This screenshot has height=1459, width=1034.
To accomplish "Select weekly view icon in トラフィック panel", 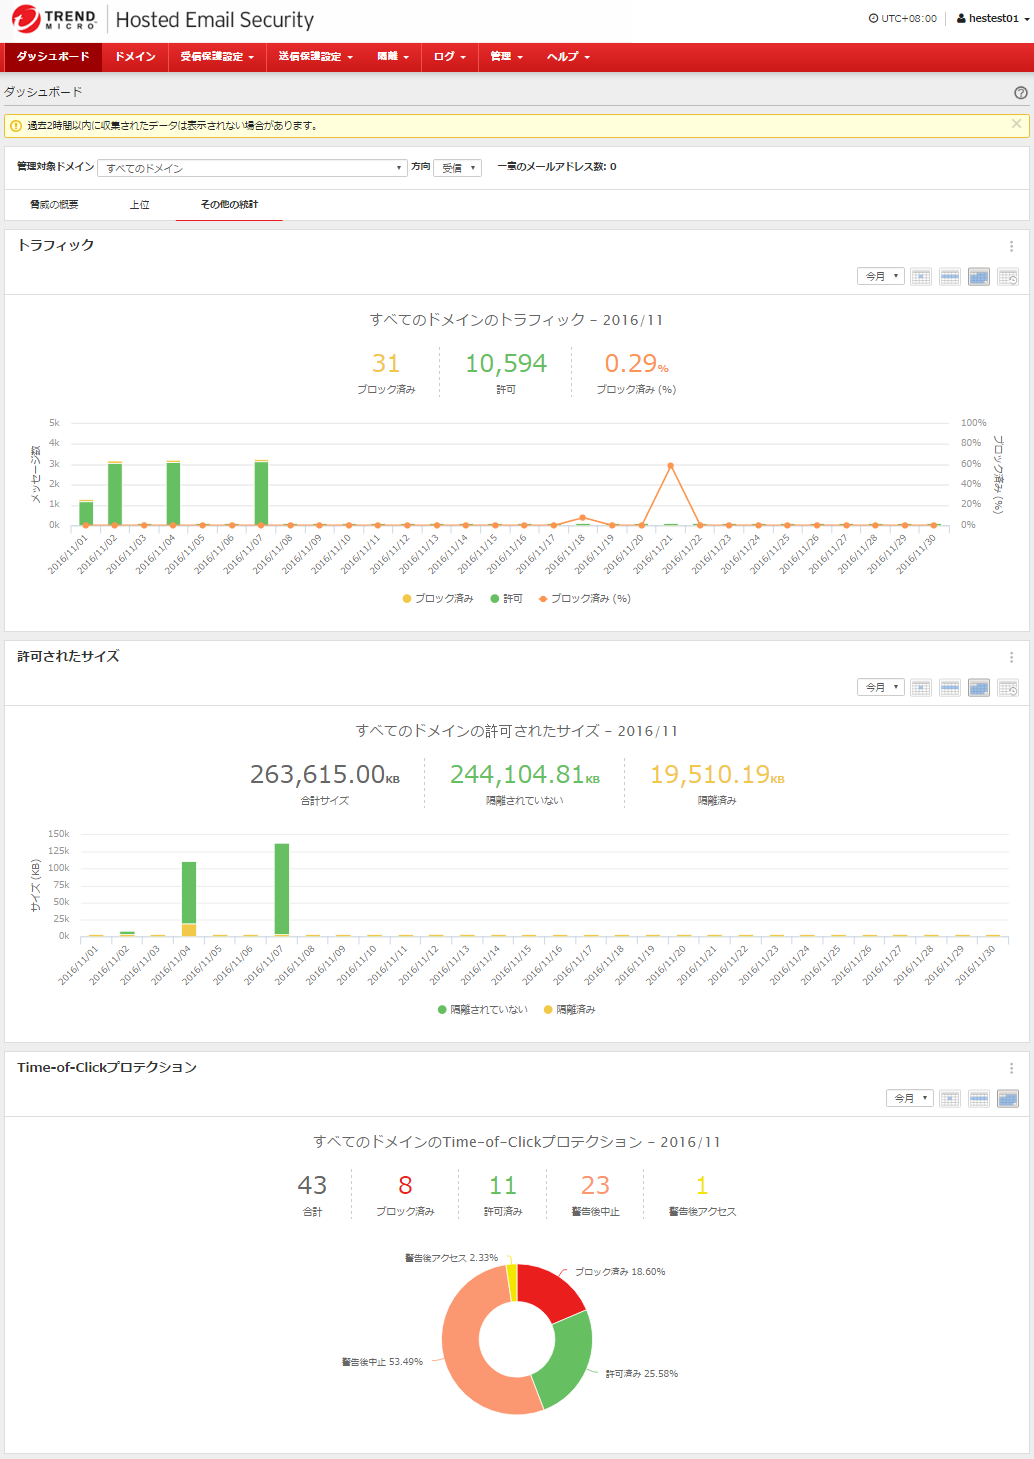I will 950,277.
